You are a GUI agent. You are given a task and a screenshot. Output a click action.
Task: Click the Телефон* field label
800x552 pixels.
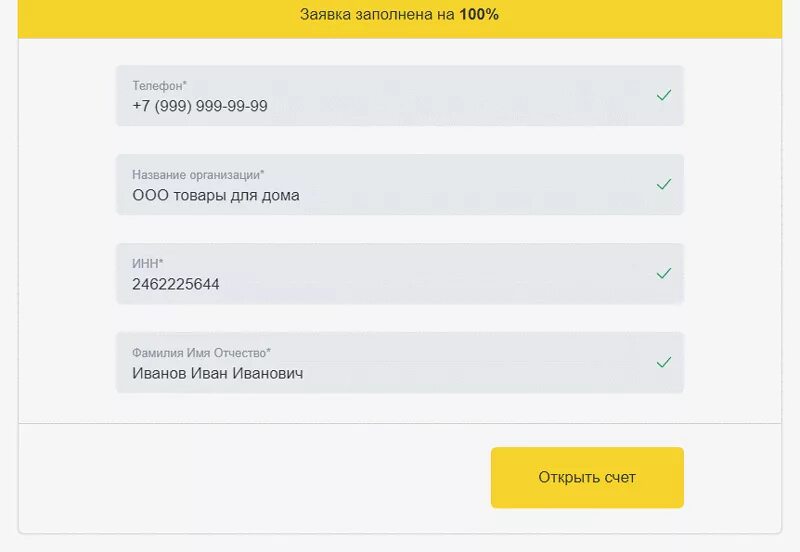coord(159,86)
